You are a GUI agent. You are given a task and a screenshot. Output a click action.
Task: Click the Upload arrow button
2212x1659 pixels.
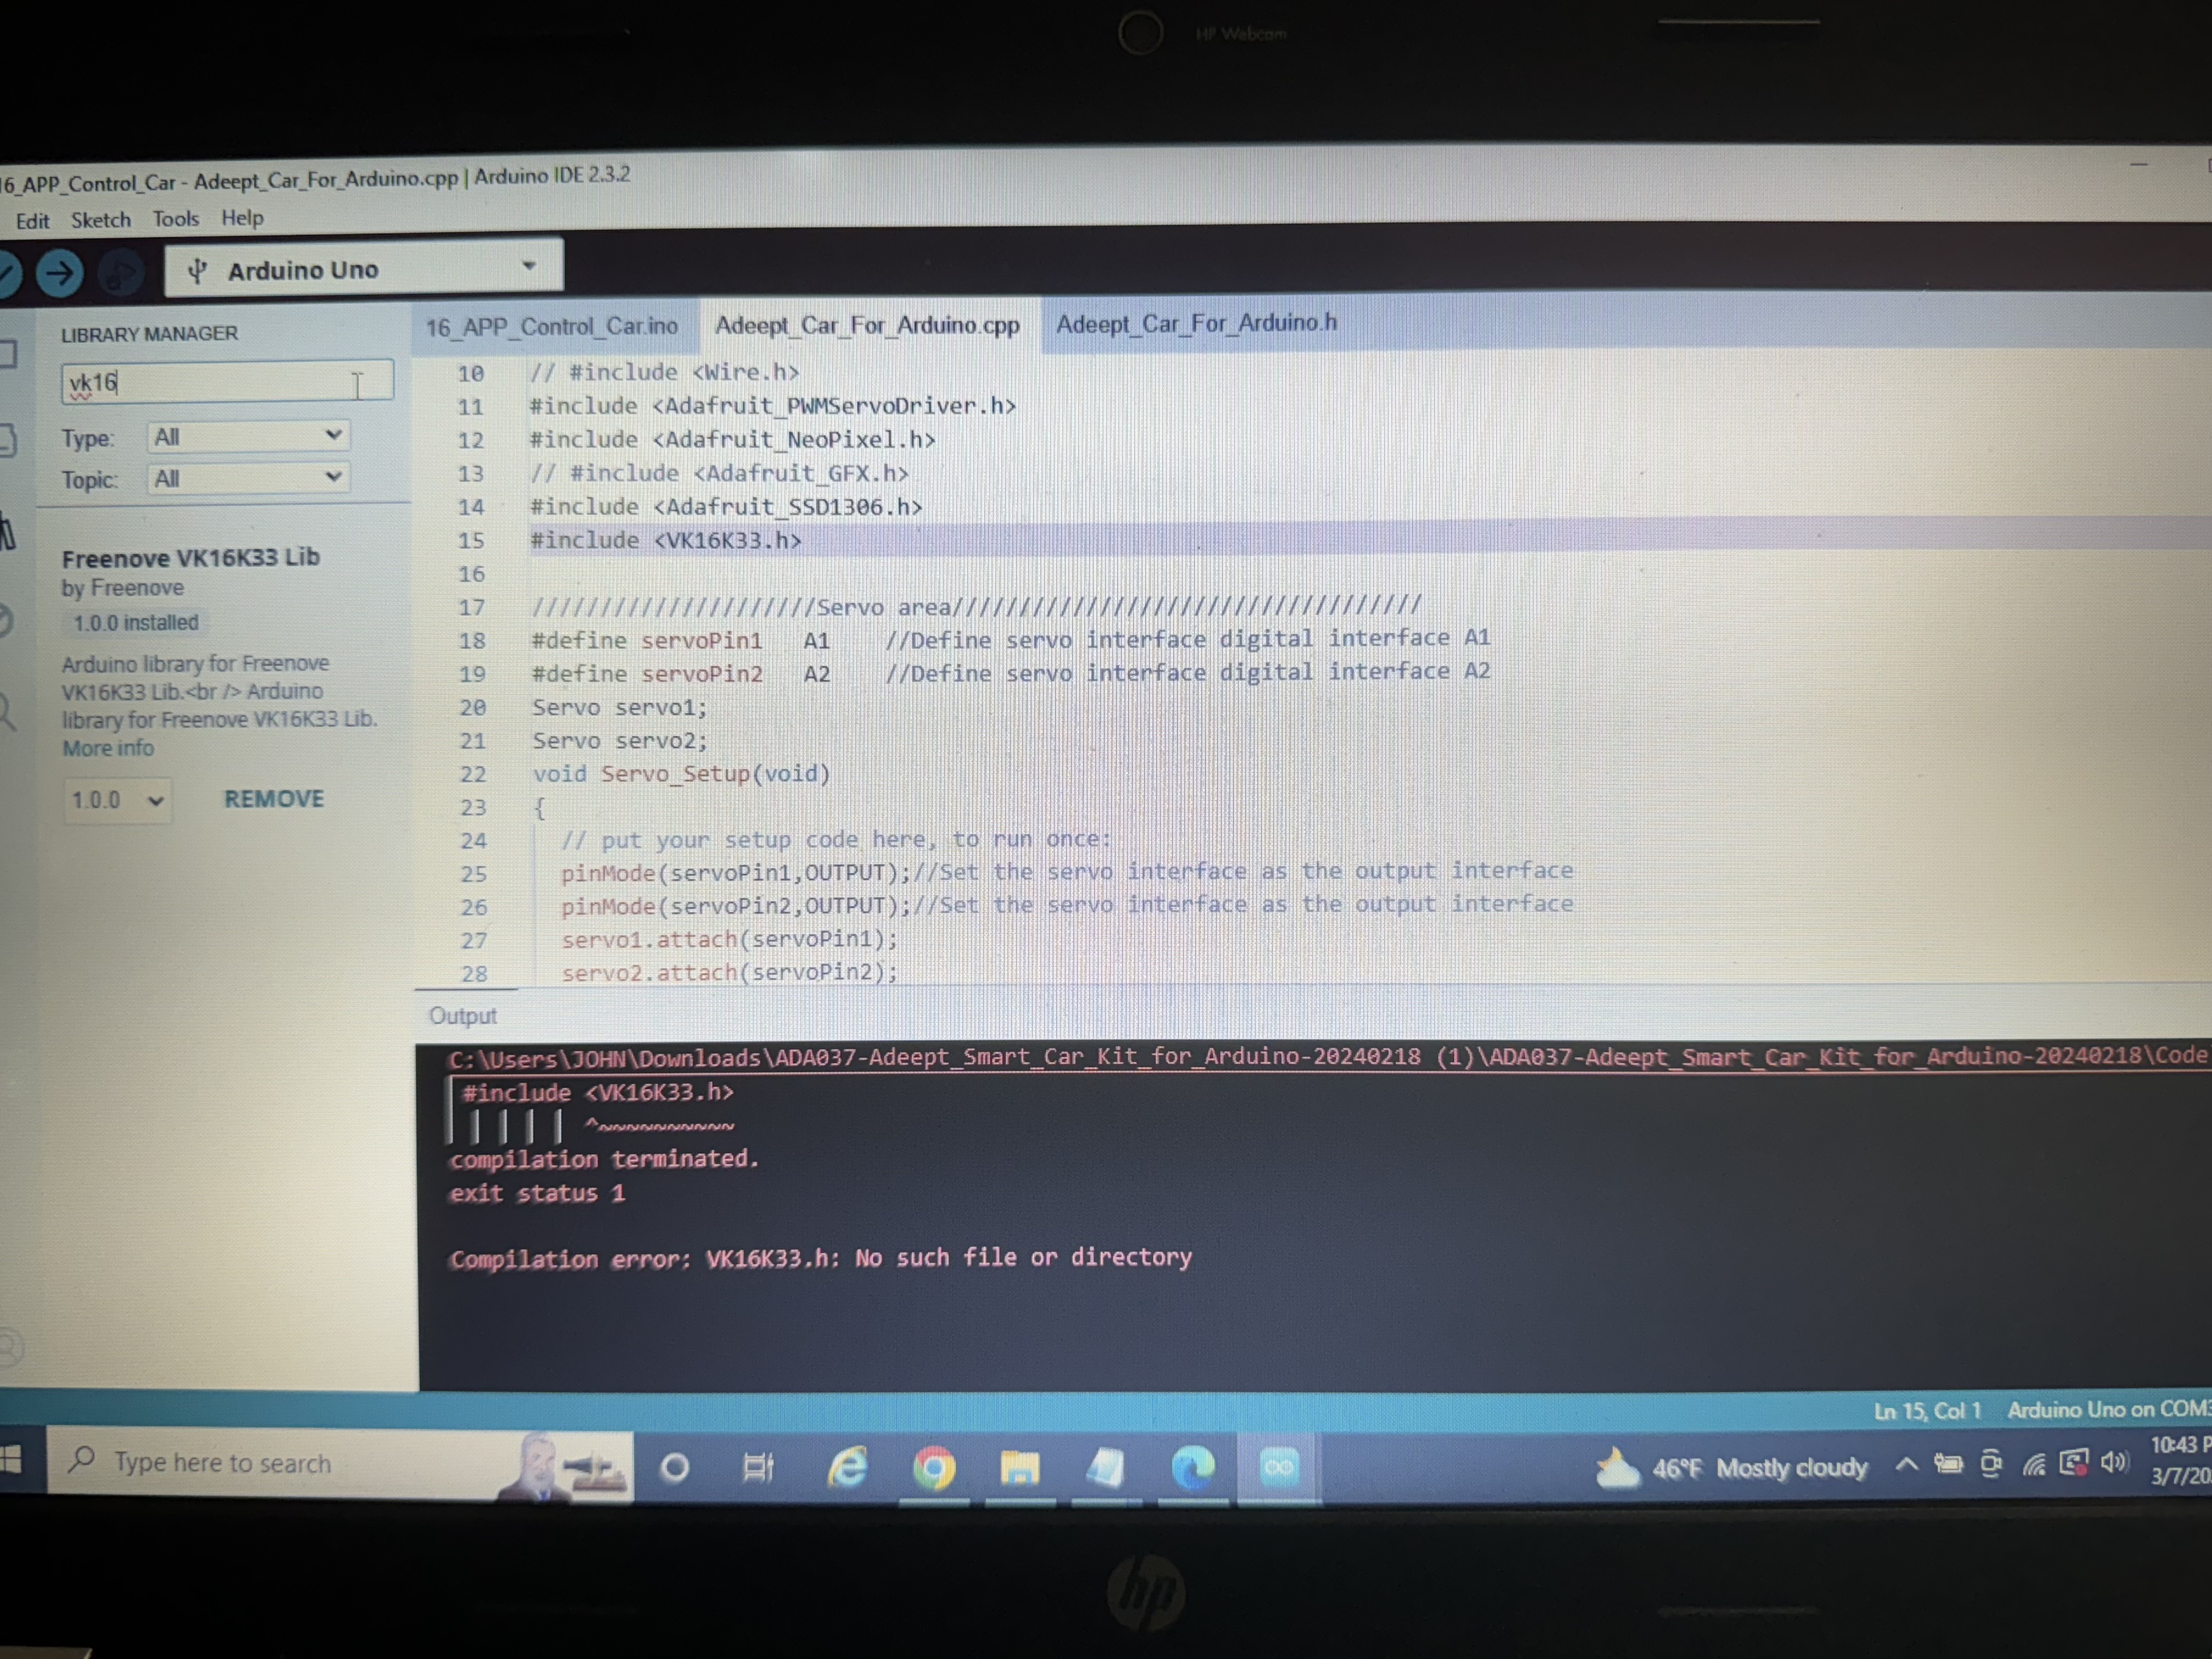pos(59,272)
